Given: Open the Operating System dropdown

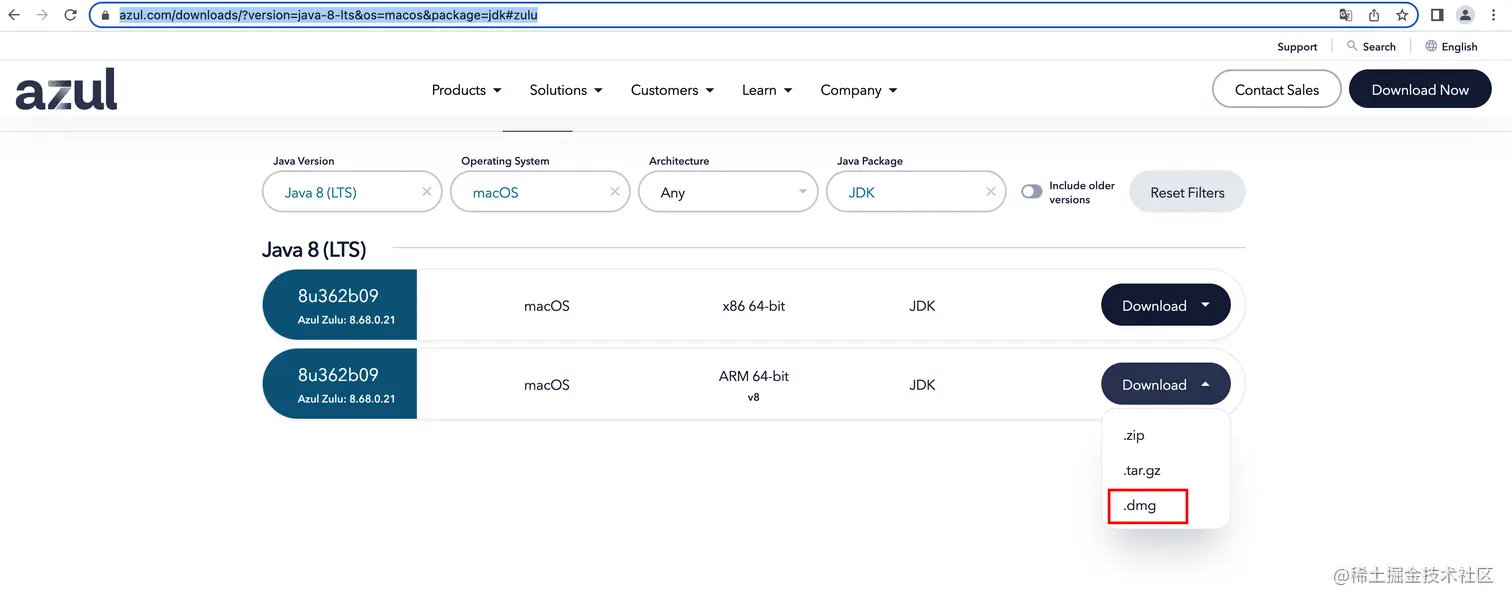Looking at the screenshot, I should tap(540, 192).
